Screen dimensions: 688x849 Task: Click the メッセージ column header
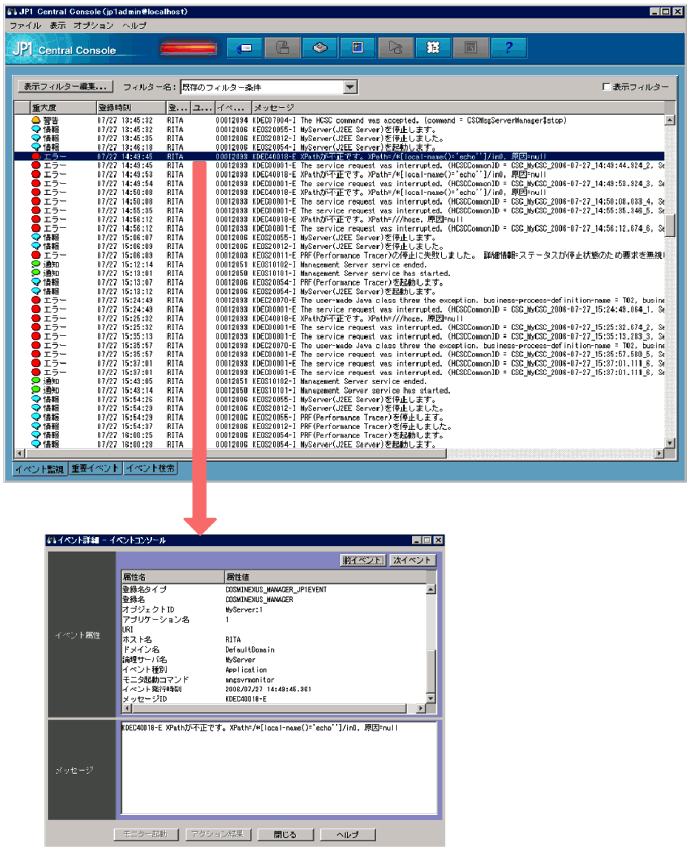tap(458, 107)
